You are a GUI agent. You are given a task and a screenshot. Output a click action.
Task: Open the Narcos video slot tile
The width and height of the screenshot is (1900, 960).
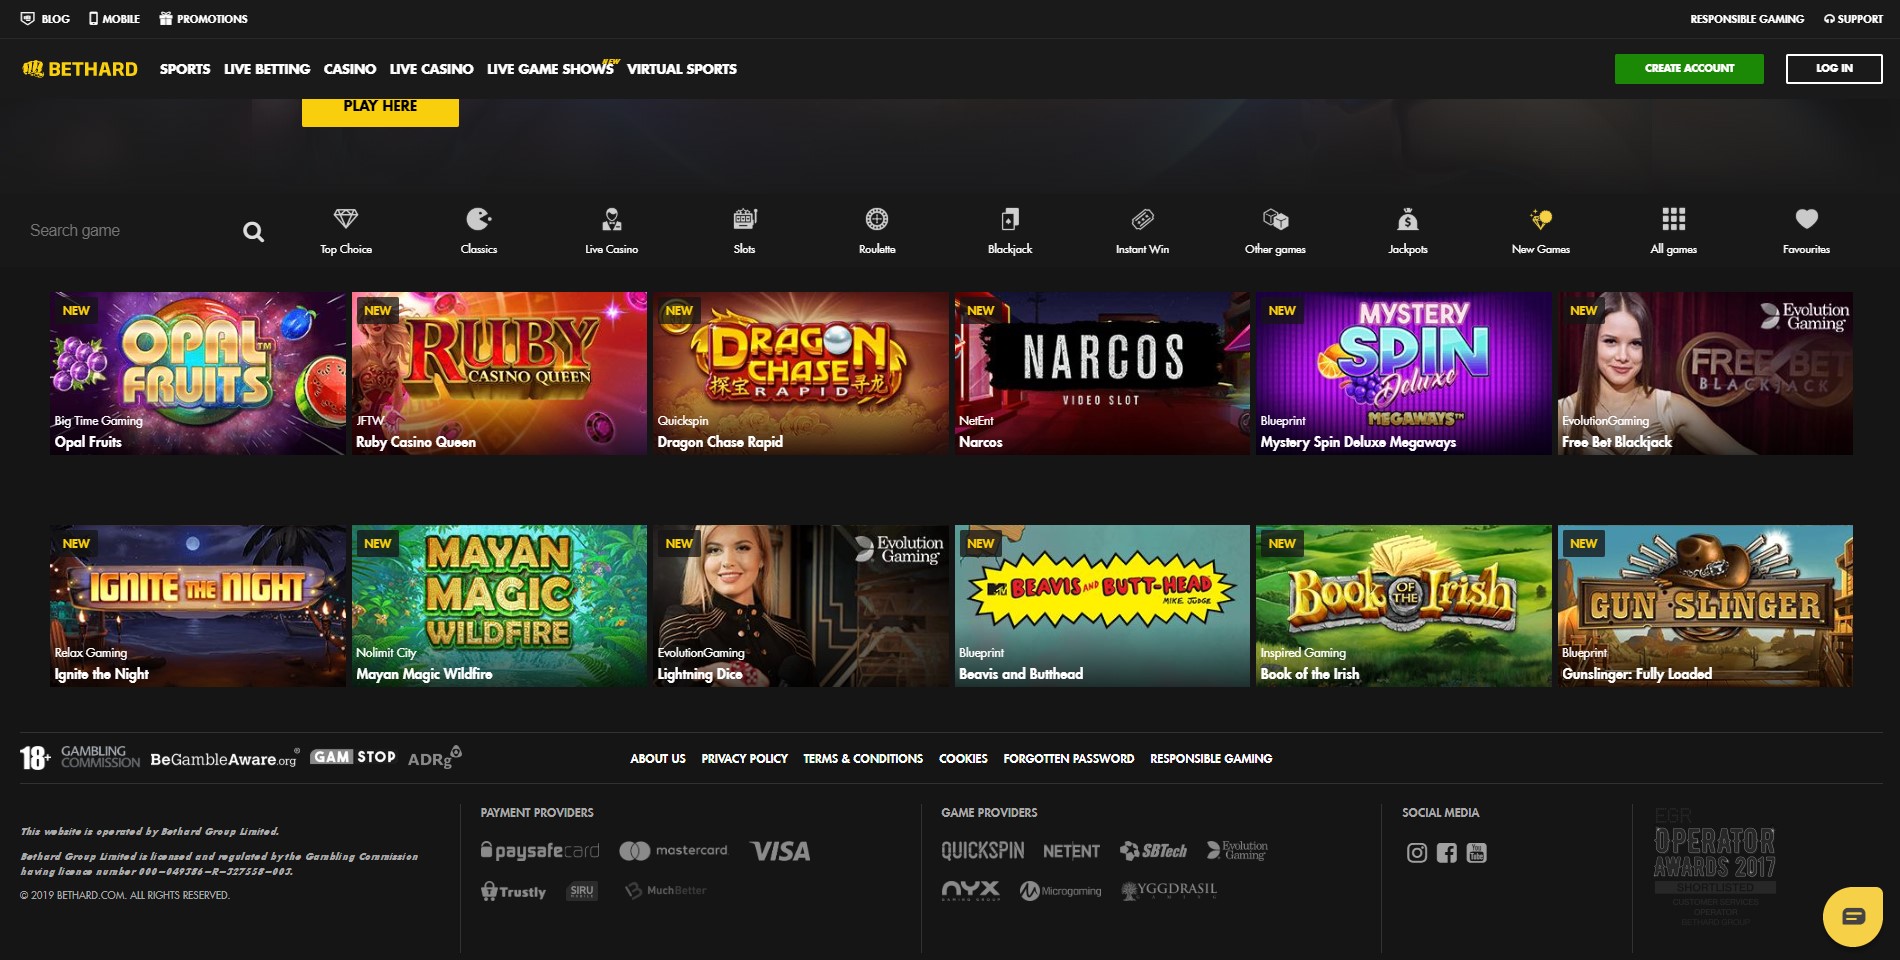click(1102, 373)
